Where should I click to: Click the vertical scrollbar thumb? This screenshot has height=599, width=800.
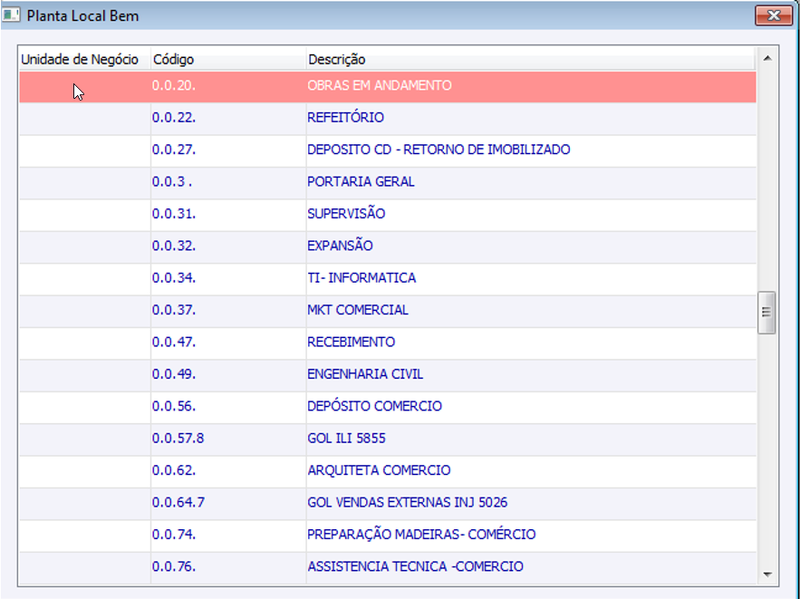[x=767, y=312]
